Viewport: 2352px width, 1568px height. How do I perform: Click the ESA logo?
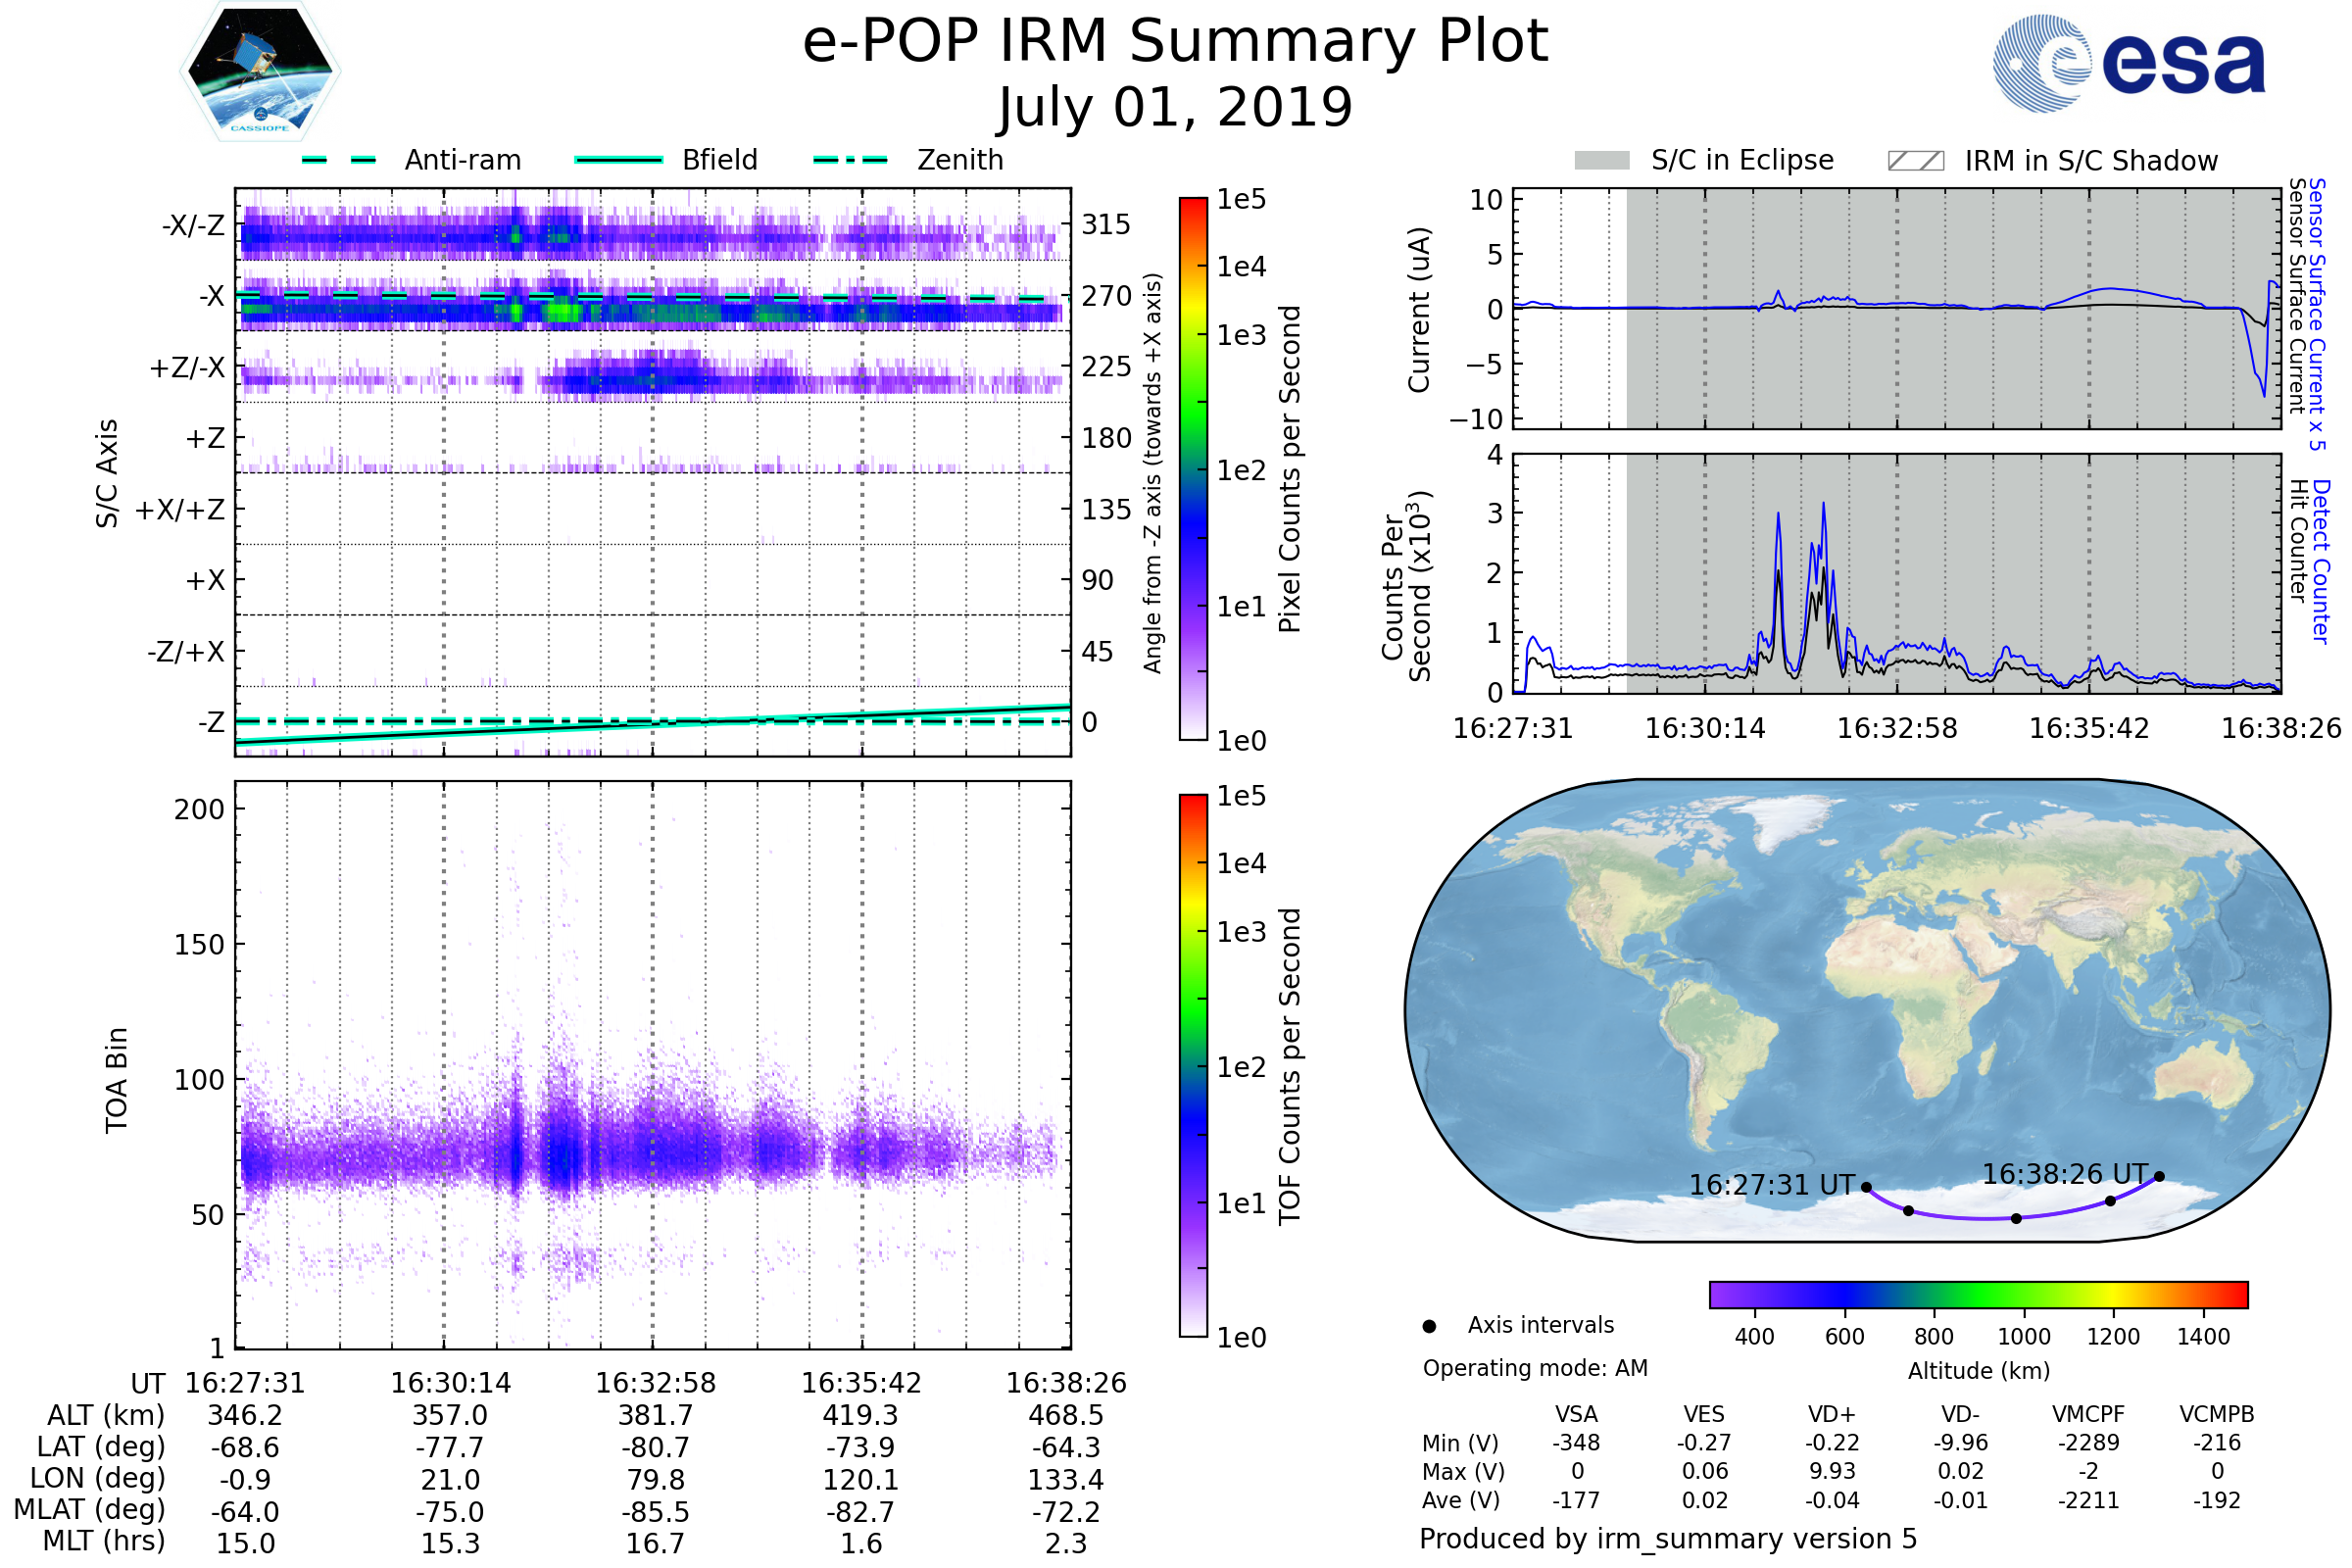tap(2130, 62)
